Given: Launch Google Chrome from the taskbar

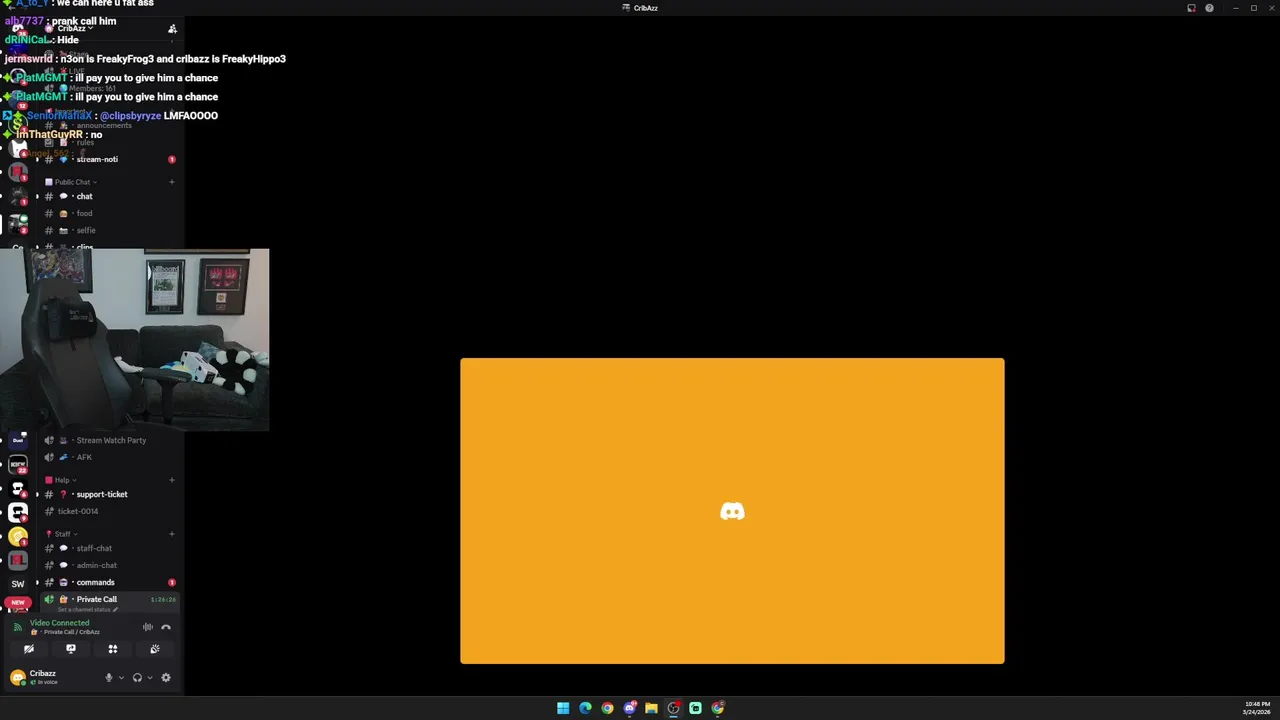Looking at the screenshot, I should click(607, 708).
